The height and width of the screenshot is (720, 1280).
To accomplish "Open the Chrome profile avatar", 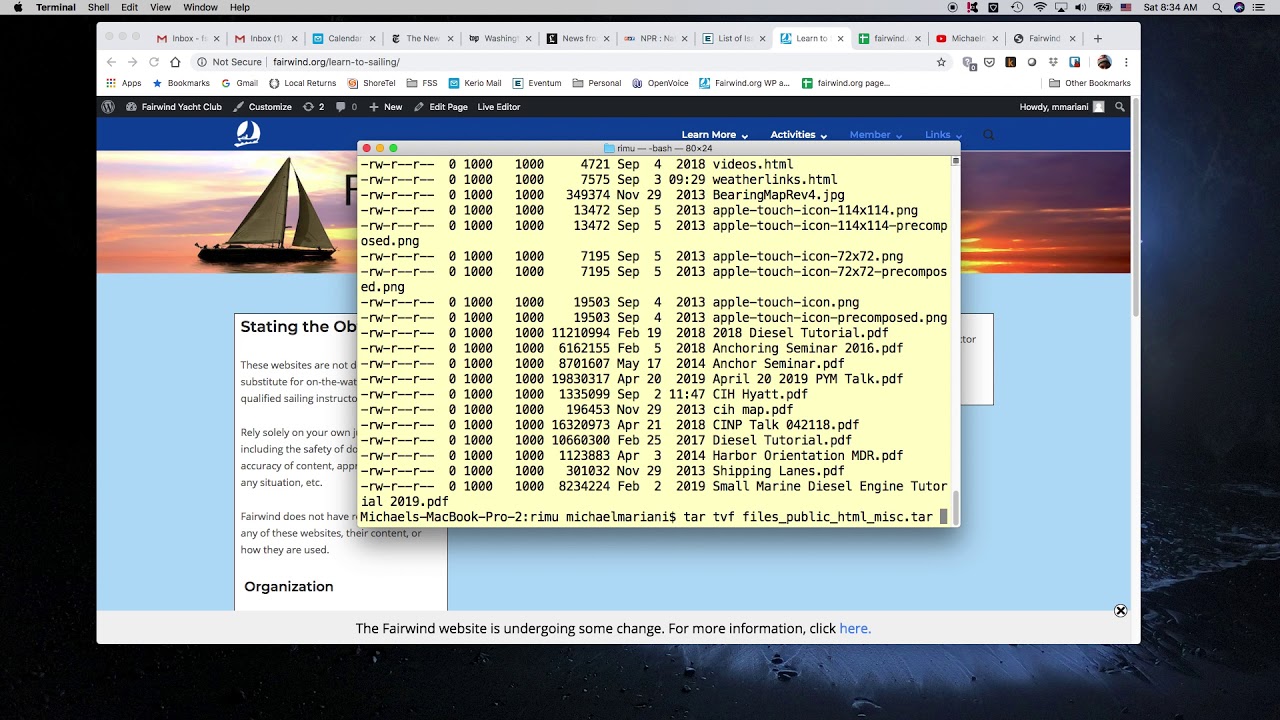I will coord(1104,62).
